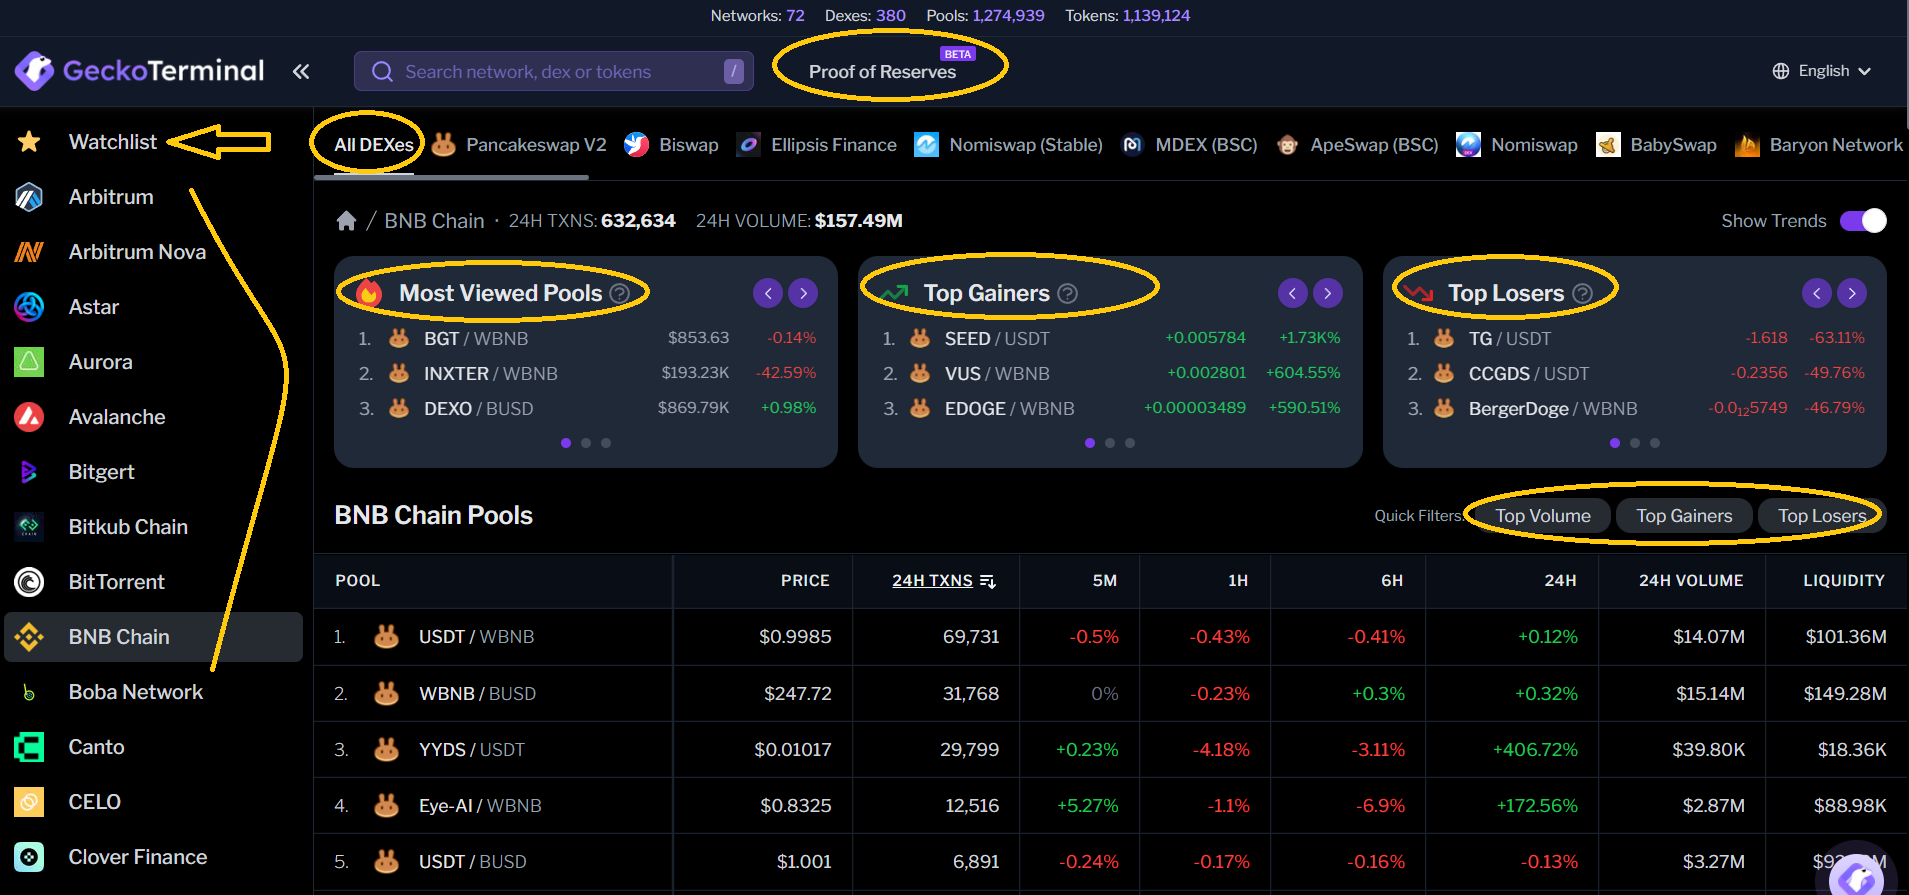Open WBNB / BUSD pool row
1909x895 pixels.
(x=1110, y=693)
